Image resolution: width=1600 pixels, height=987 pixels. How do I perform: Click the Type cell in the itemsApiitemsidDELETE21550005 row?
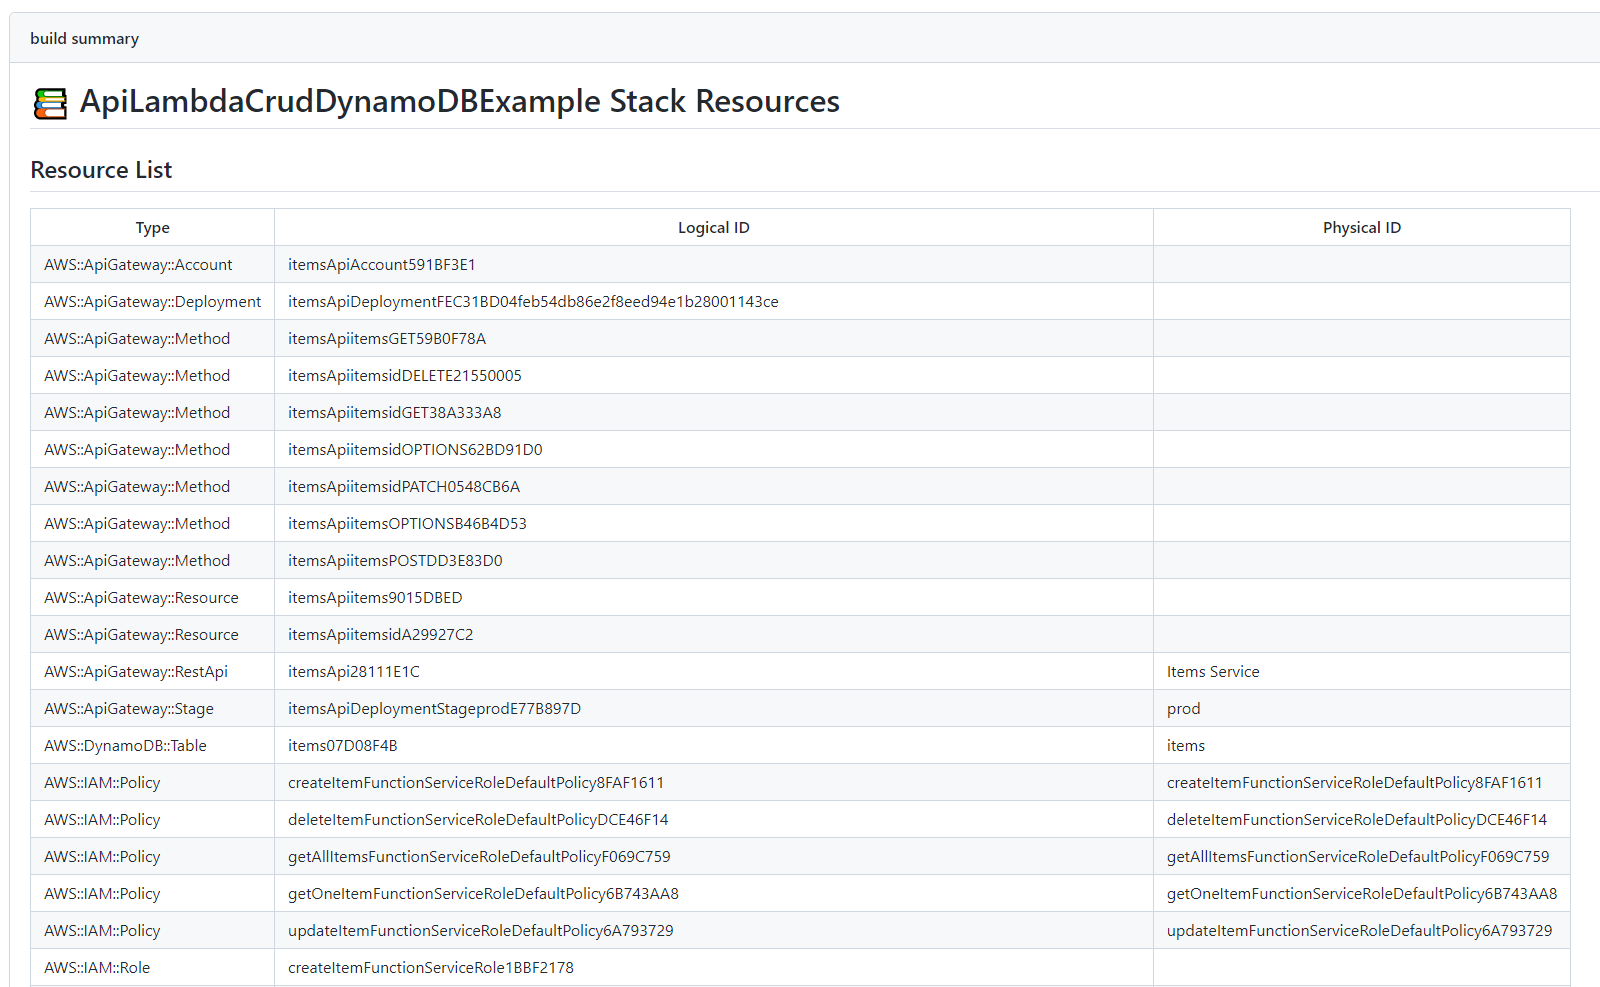153,375
